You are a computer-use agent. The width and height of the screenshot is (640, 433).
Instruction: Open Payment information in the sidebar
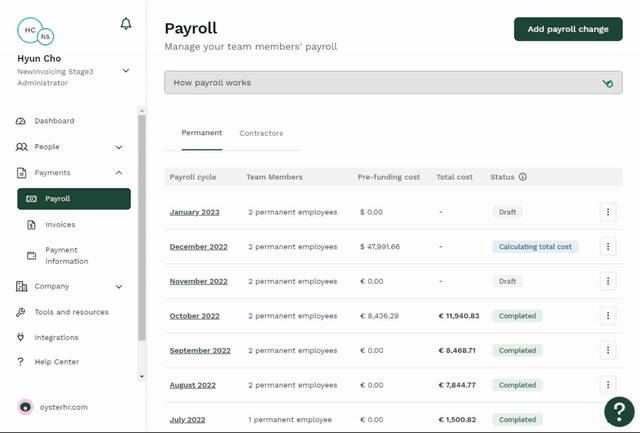pos(67,255)
